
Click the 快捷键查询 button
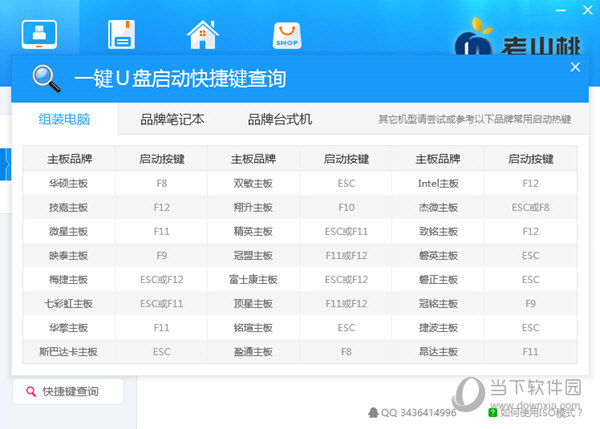pyautogui.click(x=68, y=391)
